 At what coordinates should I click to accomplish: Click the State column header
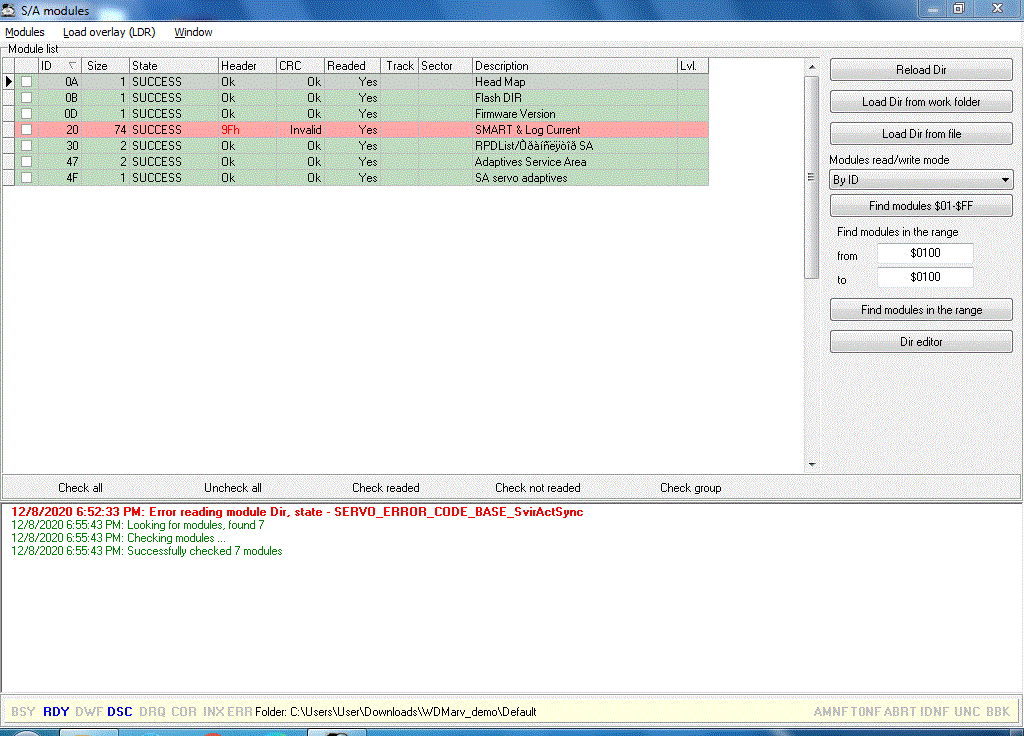173,66
